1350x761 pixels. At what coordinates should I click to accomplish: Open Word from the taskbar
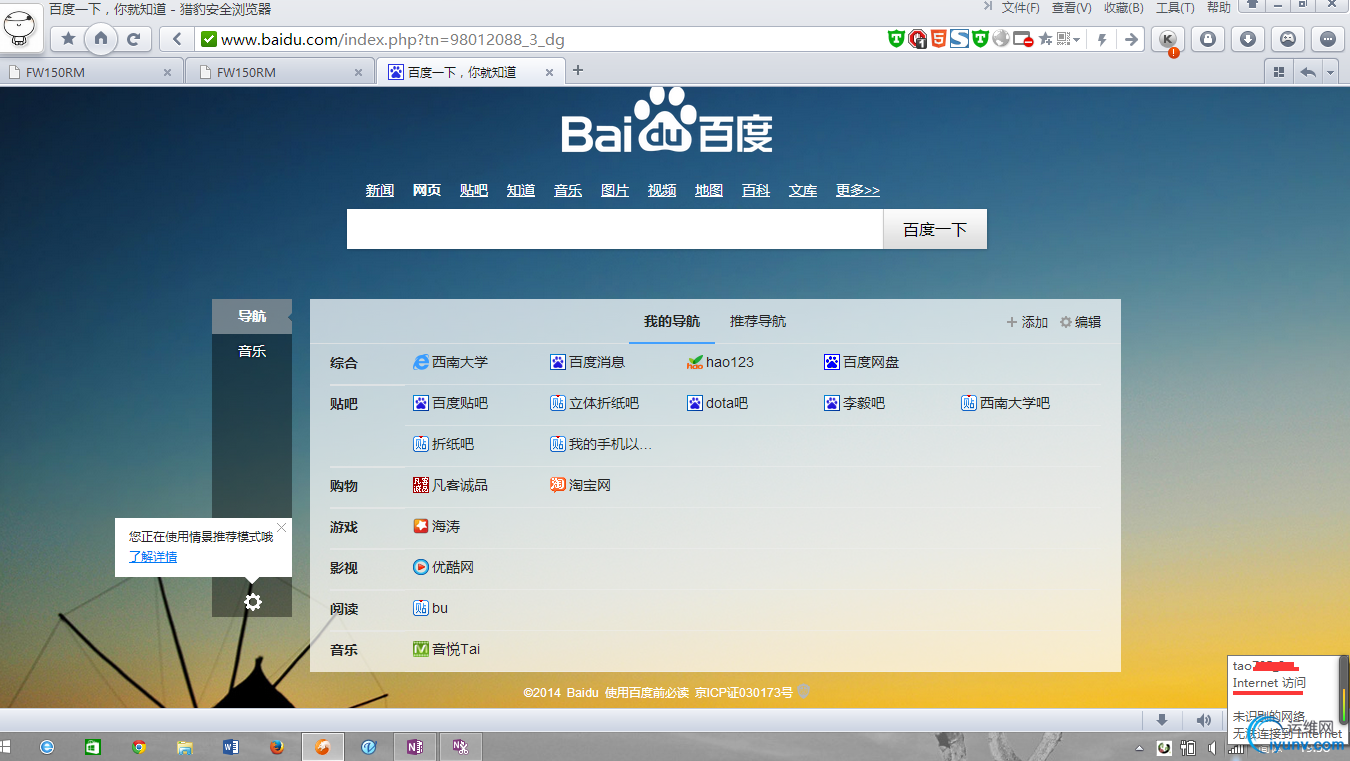click(x=230, y=747)
